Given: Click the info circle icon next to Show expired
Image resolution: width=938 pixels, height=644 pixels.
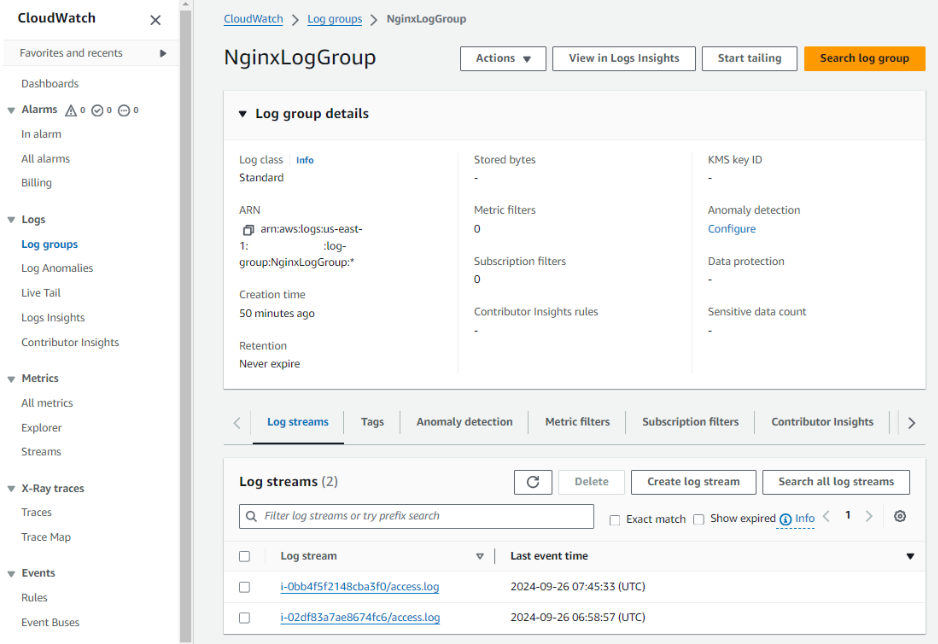Looking at the screenshot, I should tap(785, 519).
